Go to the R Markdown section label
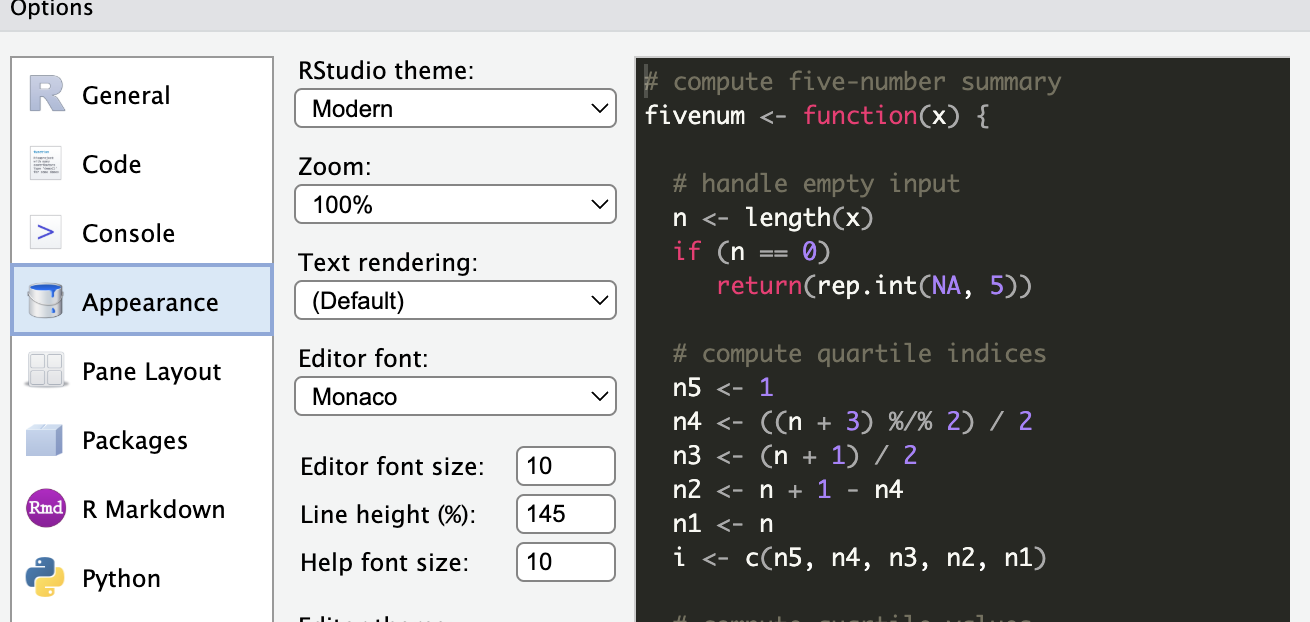 tap(153, 509)
